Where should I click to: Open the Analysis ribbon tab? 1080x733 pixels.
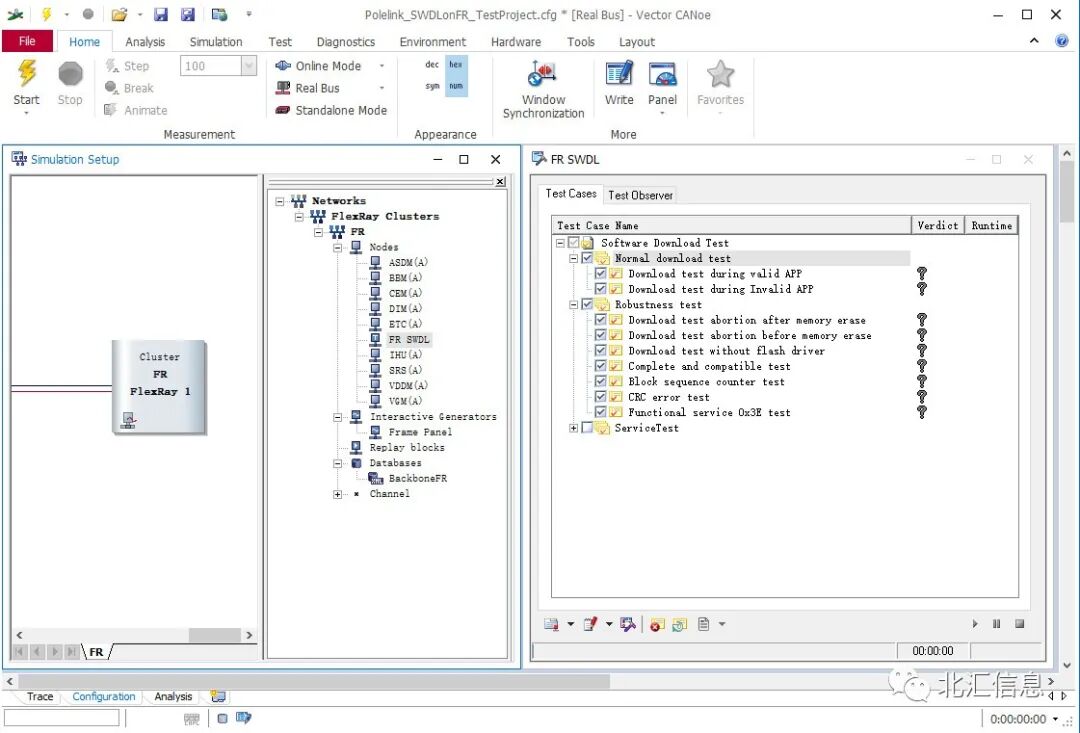pos(145,42)
